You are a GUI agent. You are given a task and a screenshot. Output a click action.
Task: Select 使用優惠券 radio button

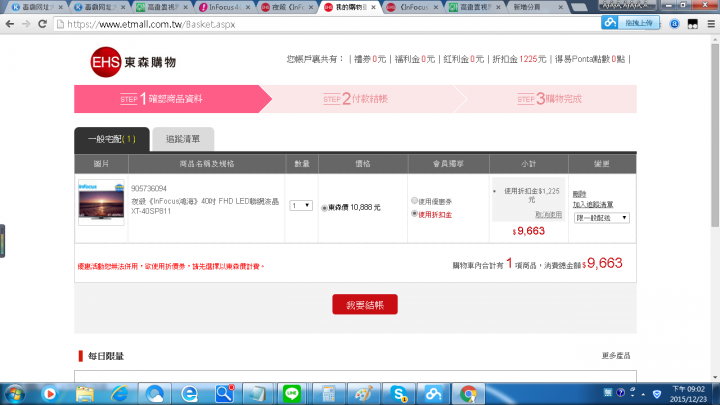click(x=414, y=201)
